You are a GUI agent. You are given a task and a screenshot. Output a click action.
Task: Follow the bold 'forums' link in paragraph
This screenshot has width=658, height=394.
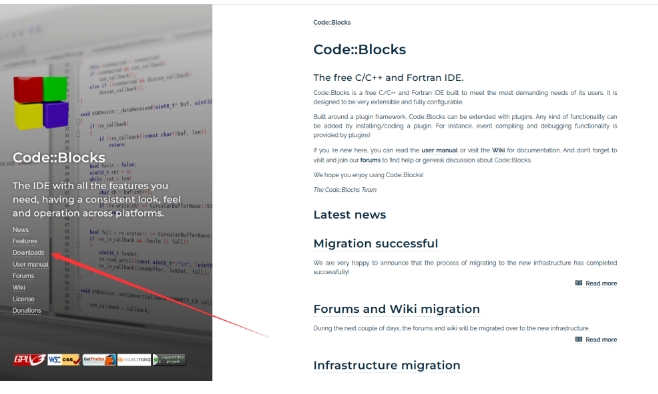point(370,160)
